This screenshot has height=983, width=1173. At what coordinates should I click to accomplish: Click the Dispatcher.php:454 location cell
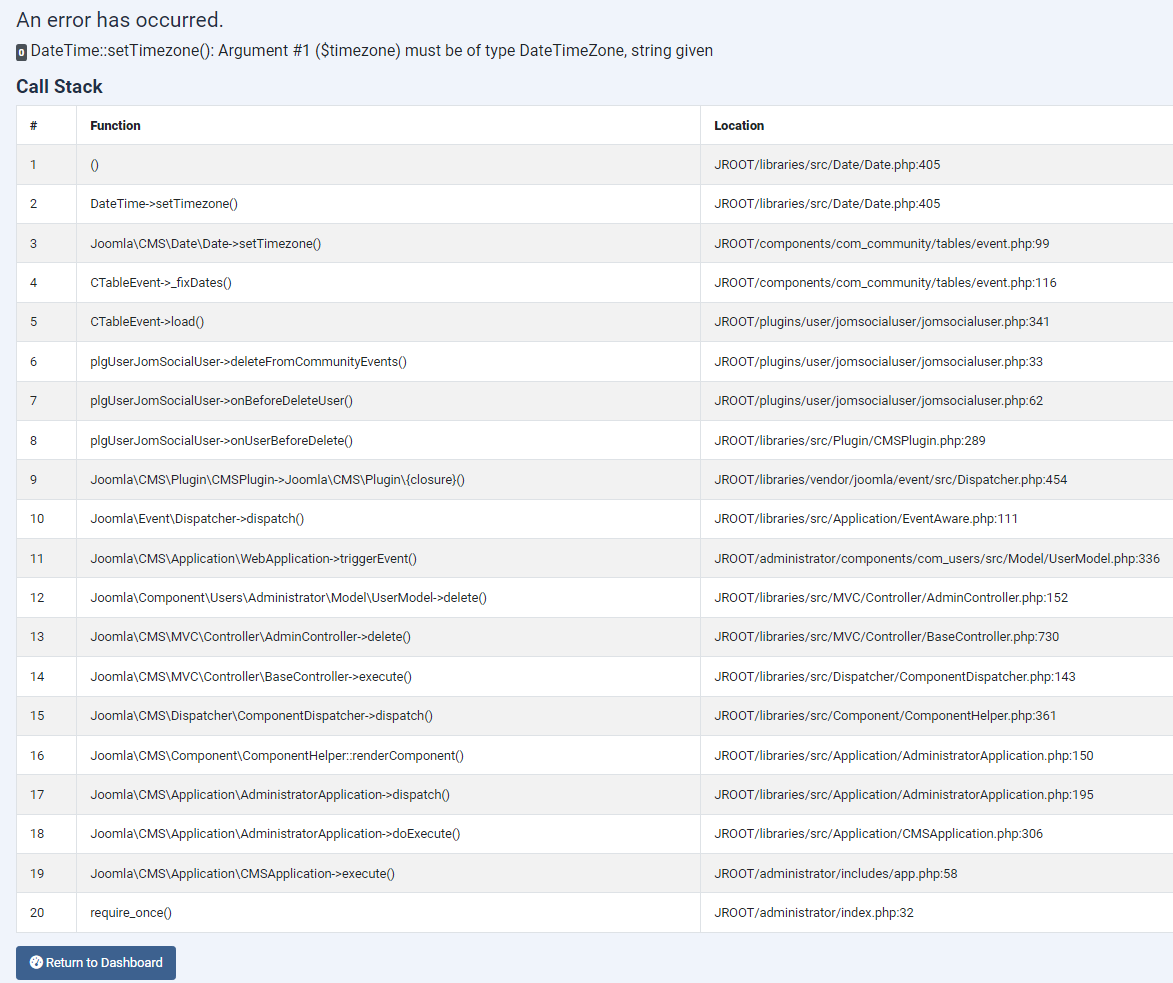pos(890,480)
